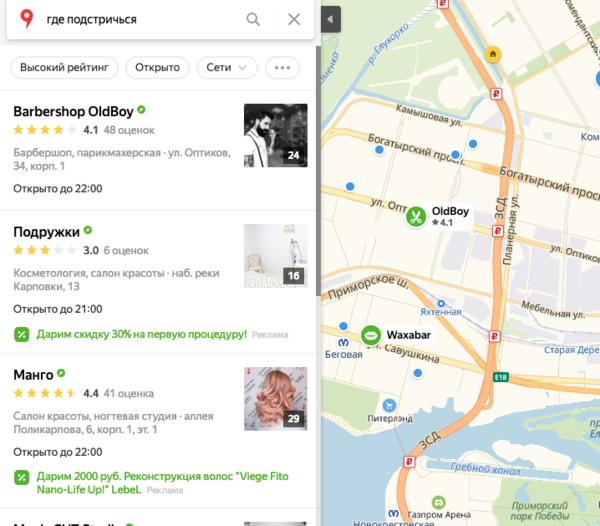This screenshot has width=600, height=526.
Task: View Barbershop OldBoy photo thumbnail
Action: pyautogui.click(x=276, y=135)
